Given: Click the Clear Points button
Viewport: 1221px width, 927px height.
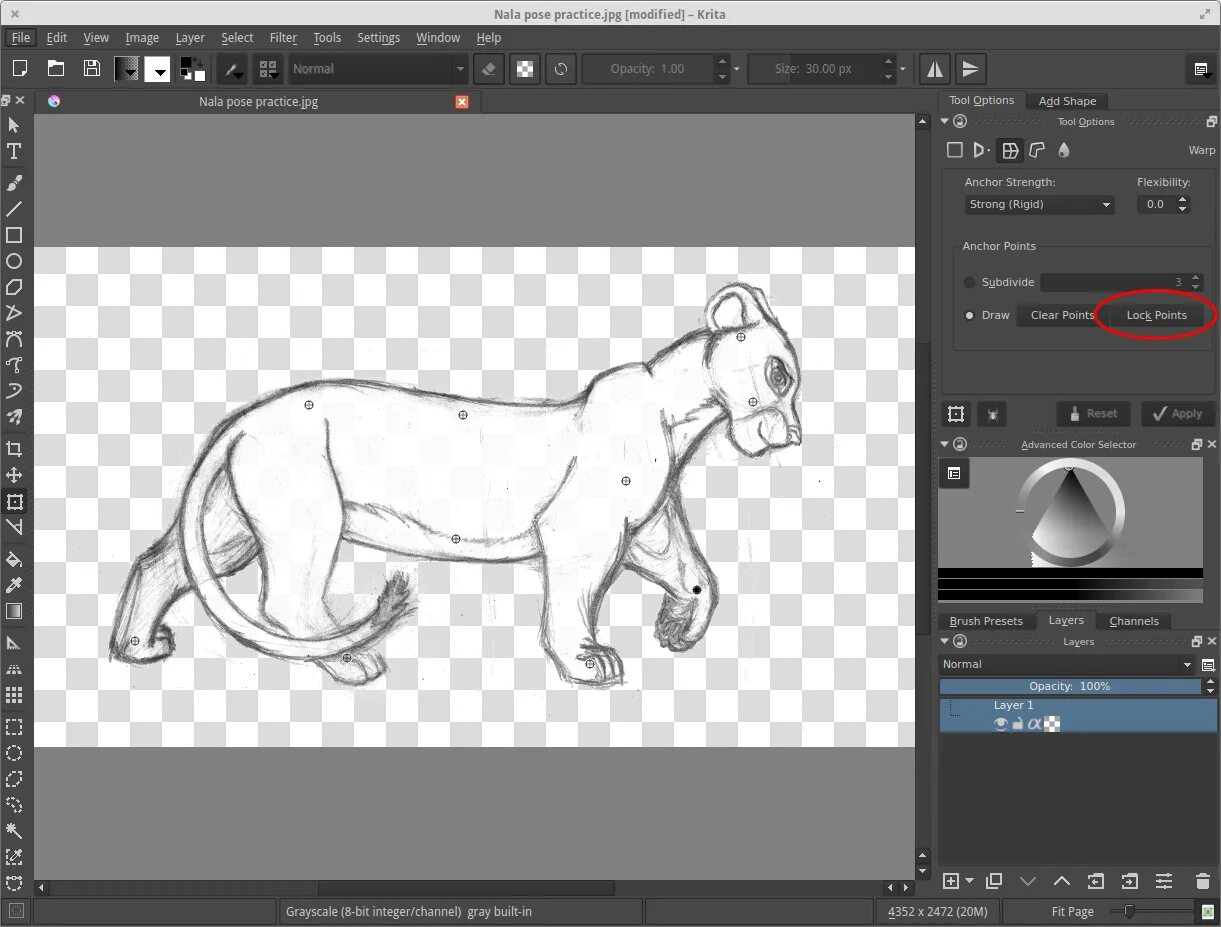Looking at the screenshot, I should (1062, 315).
